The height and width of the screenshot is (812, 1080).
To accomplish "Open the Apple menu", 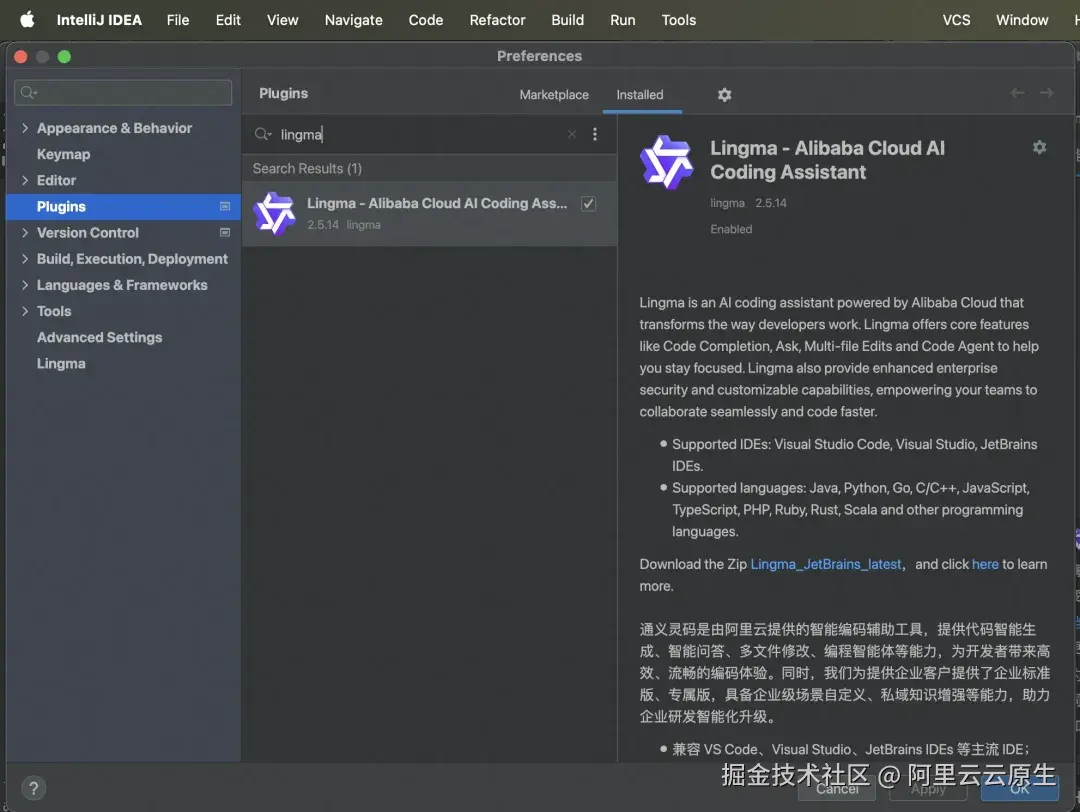I will [27, 19].
